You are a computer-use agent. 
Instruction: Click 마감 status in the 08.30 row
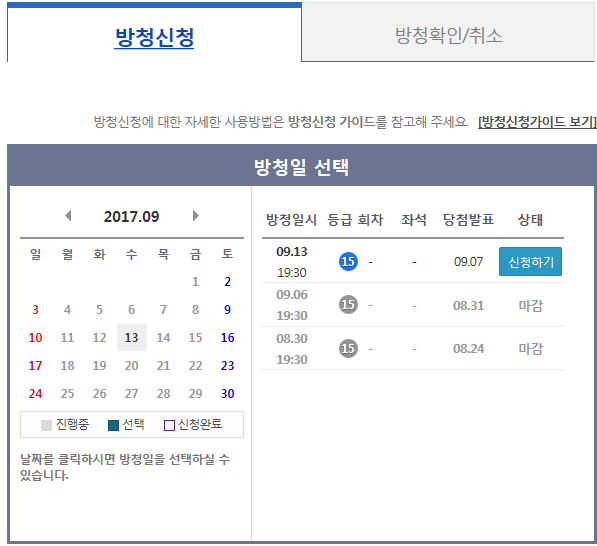pos(530,348)
